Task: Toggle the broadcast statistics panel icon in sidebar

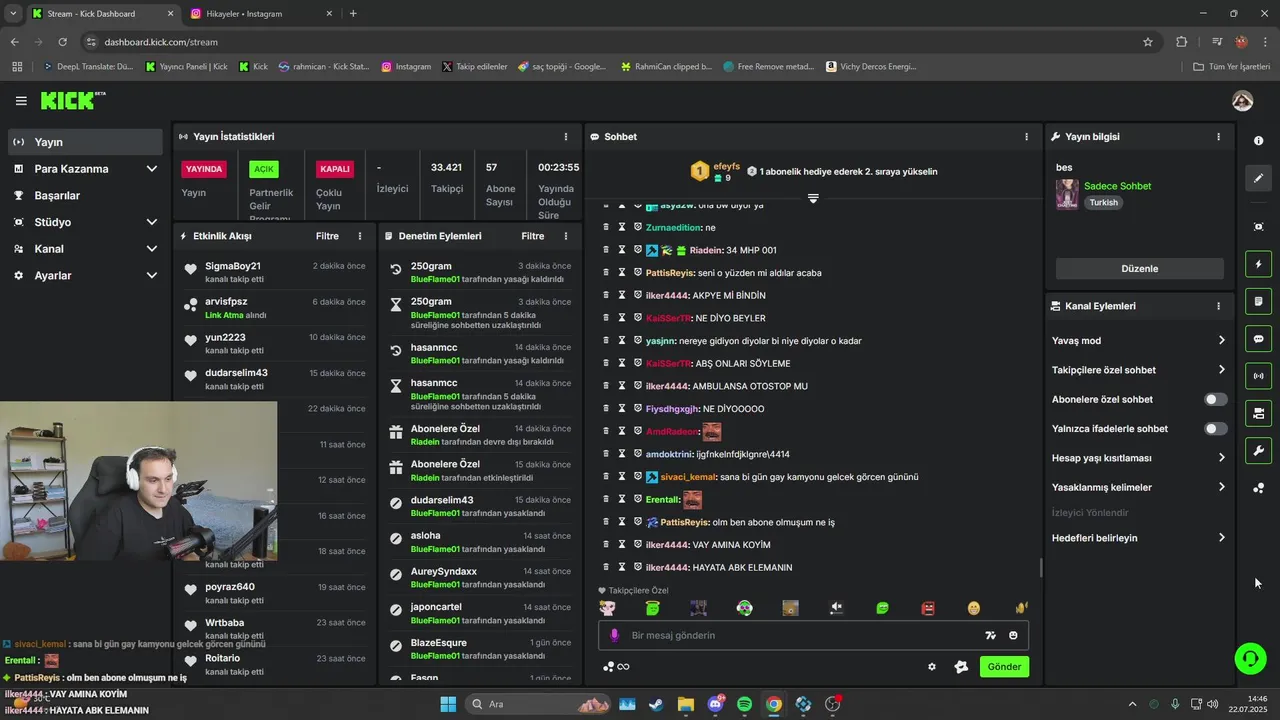Action: 1259,376
